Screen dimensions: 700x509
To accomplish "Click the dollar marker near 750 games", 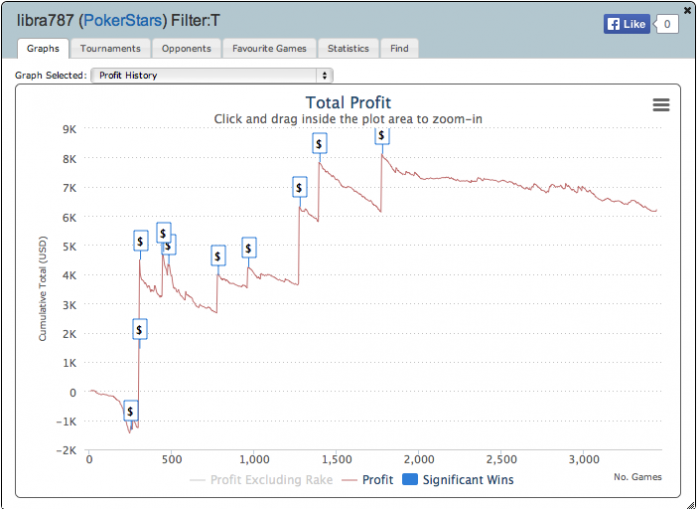I will pos(218,256).
